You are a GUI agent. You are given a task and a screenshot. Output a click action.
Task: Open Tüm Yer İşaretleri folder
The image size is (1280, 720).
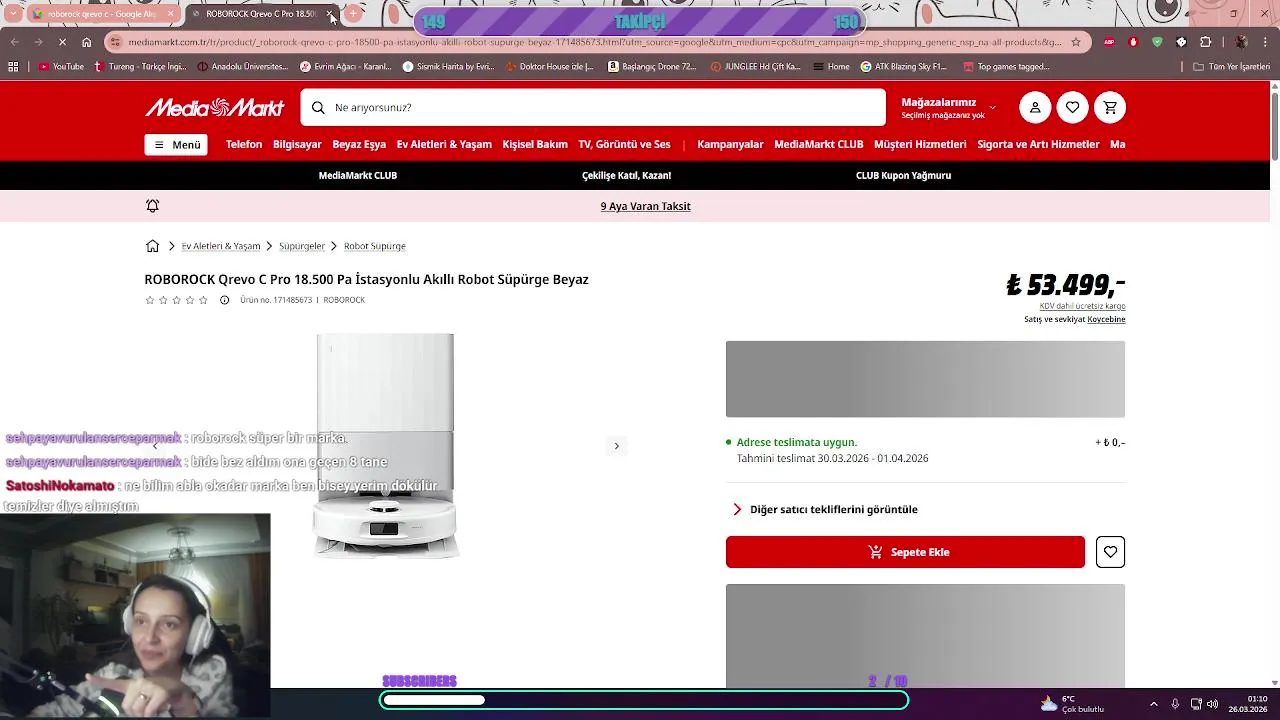1231,67
